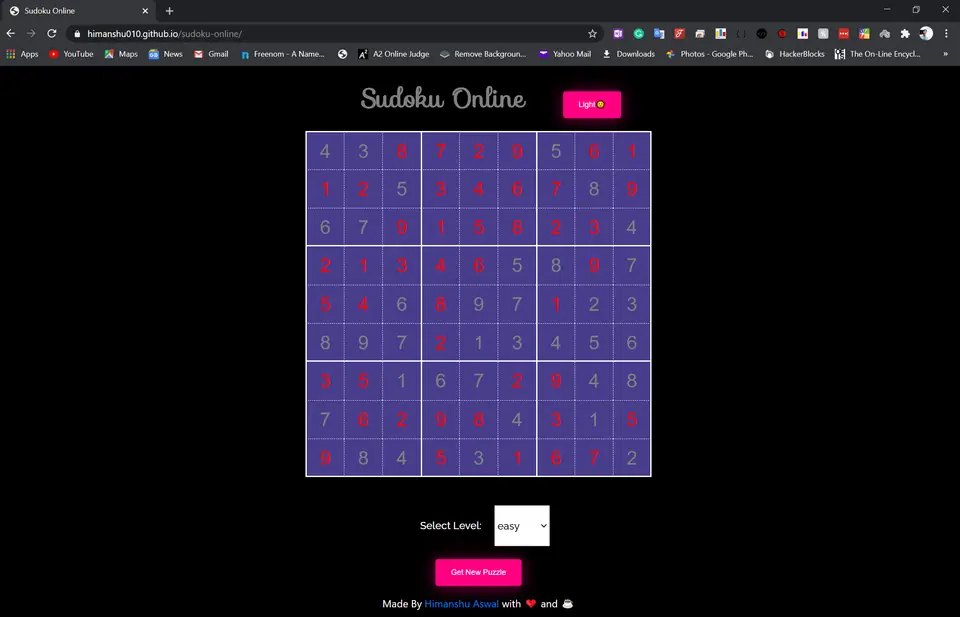Open the Remove Background bookmark
The width and height of the screenshot is (960, 617).
tap(484, 54)
